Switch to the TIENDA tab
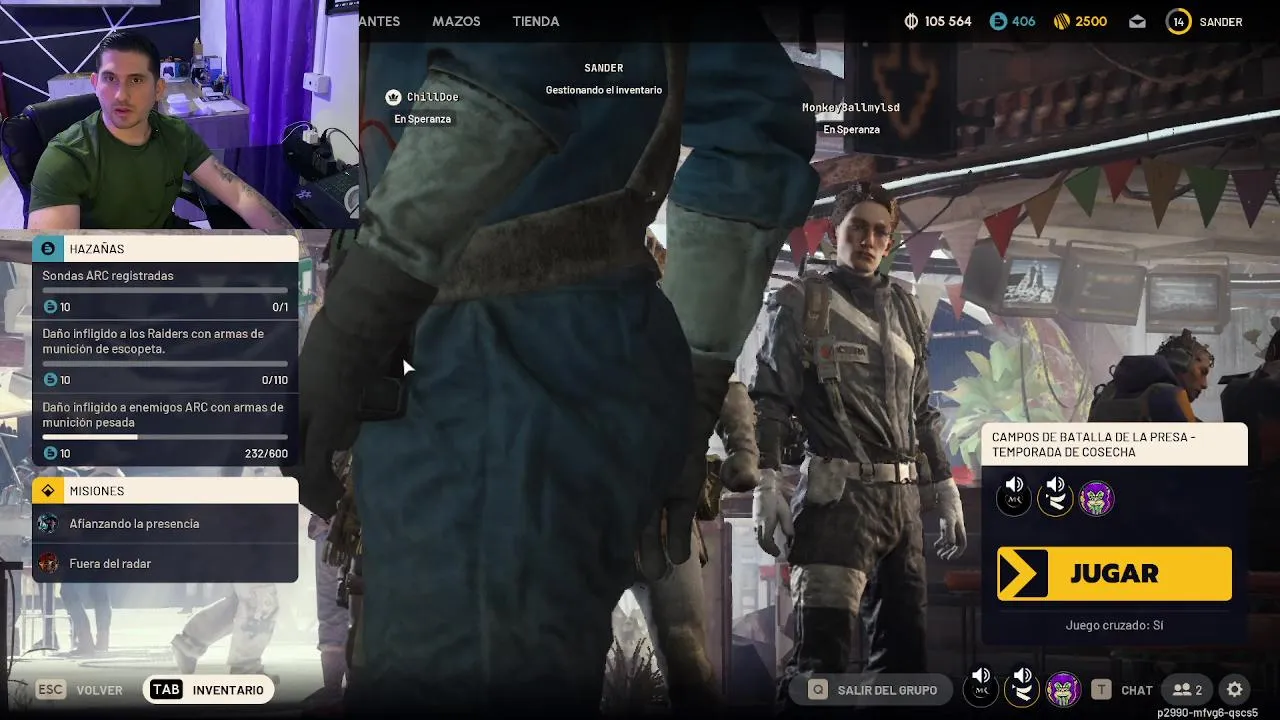 pyautogui.click(x=536, y=21)
